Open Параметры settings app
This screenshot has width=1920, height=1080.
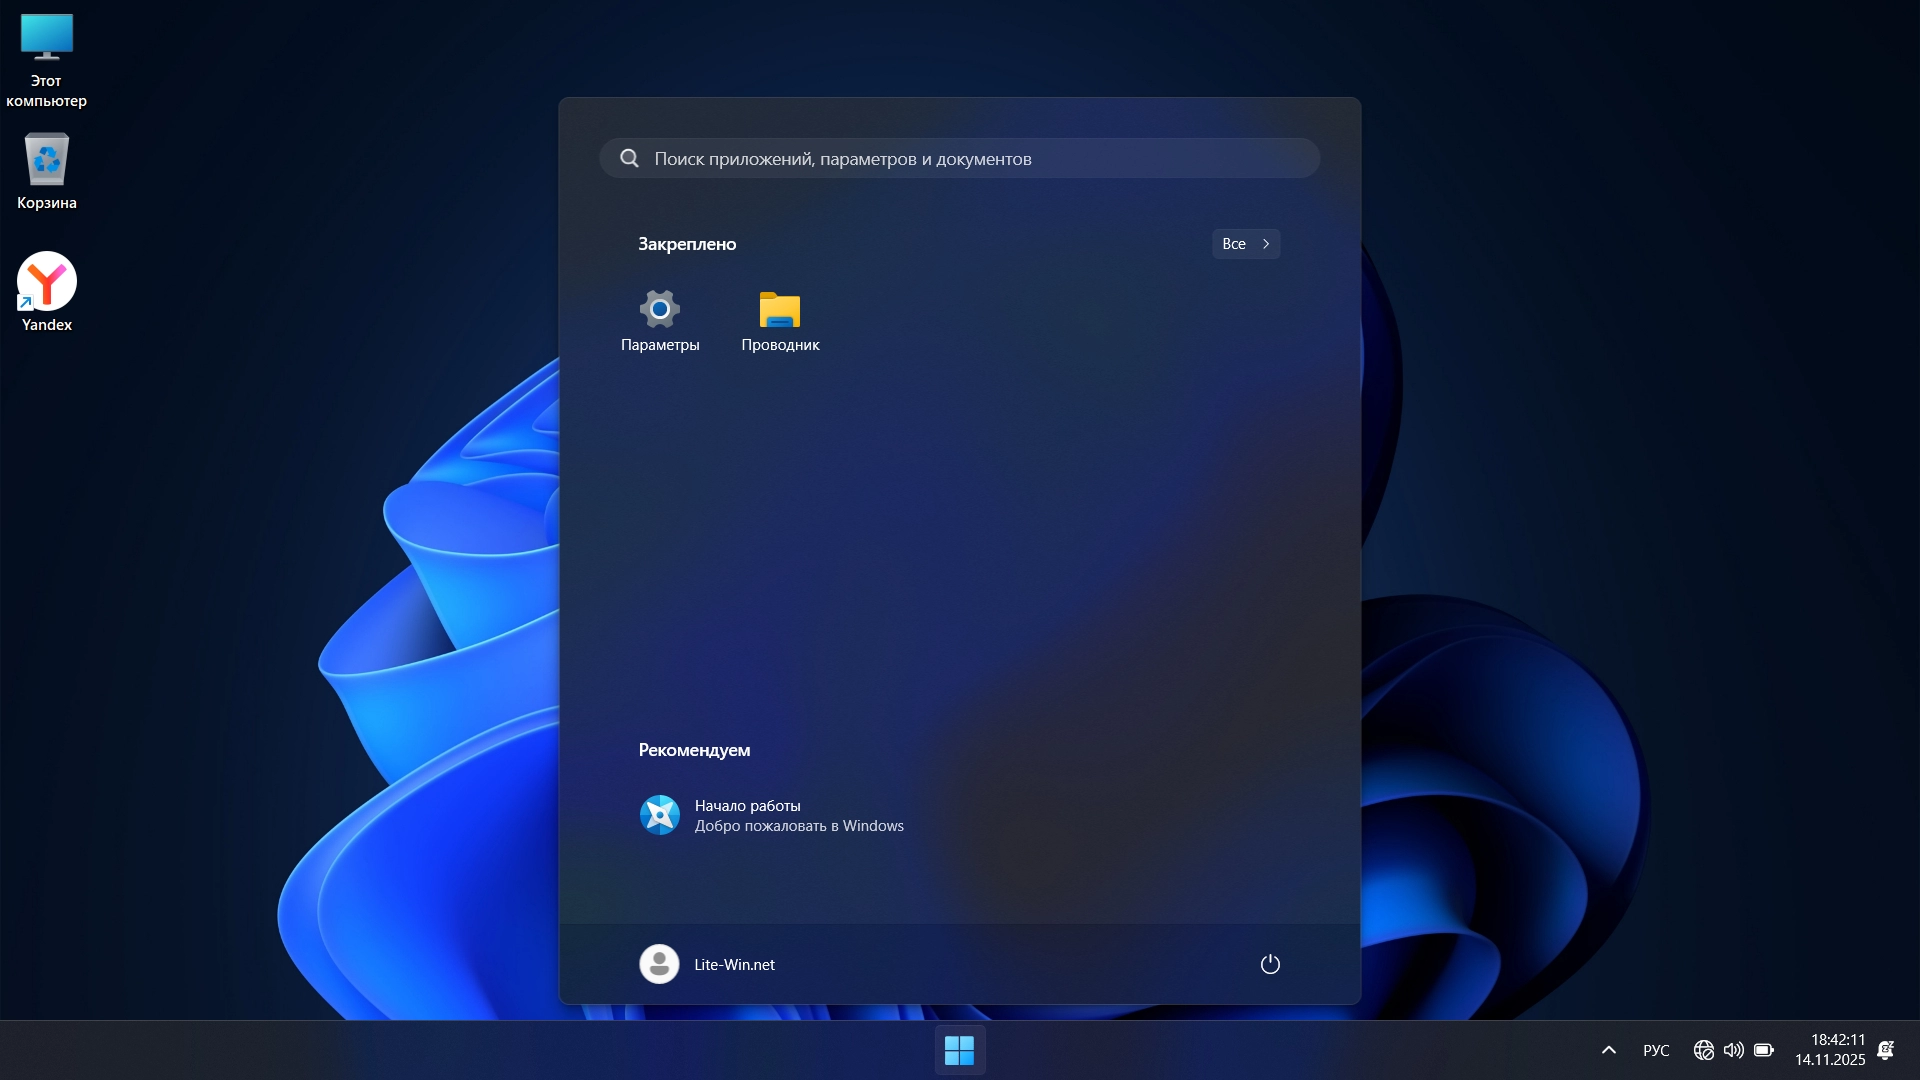click(x=660, y=320)
